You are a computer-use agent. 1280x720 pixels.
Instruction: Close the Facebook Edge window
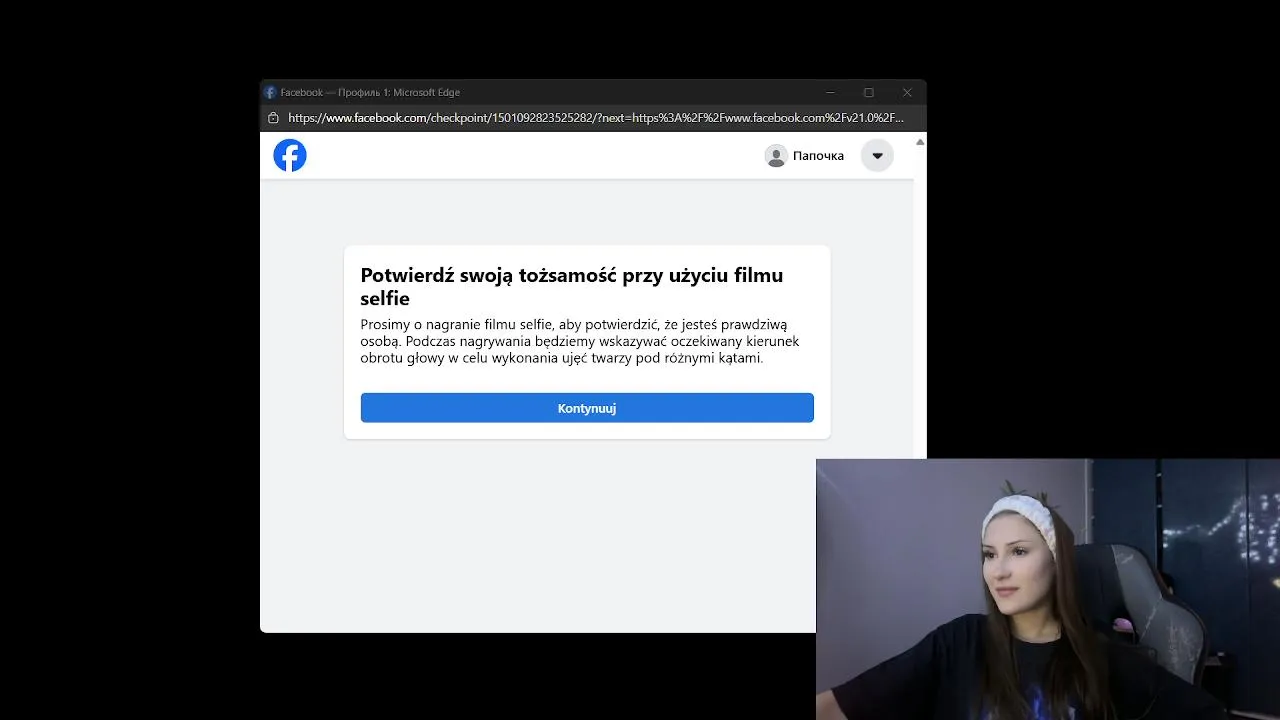click(x=907, y=92)
